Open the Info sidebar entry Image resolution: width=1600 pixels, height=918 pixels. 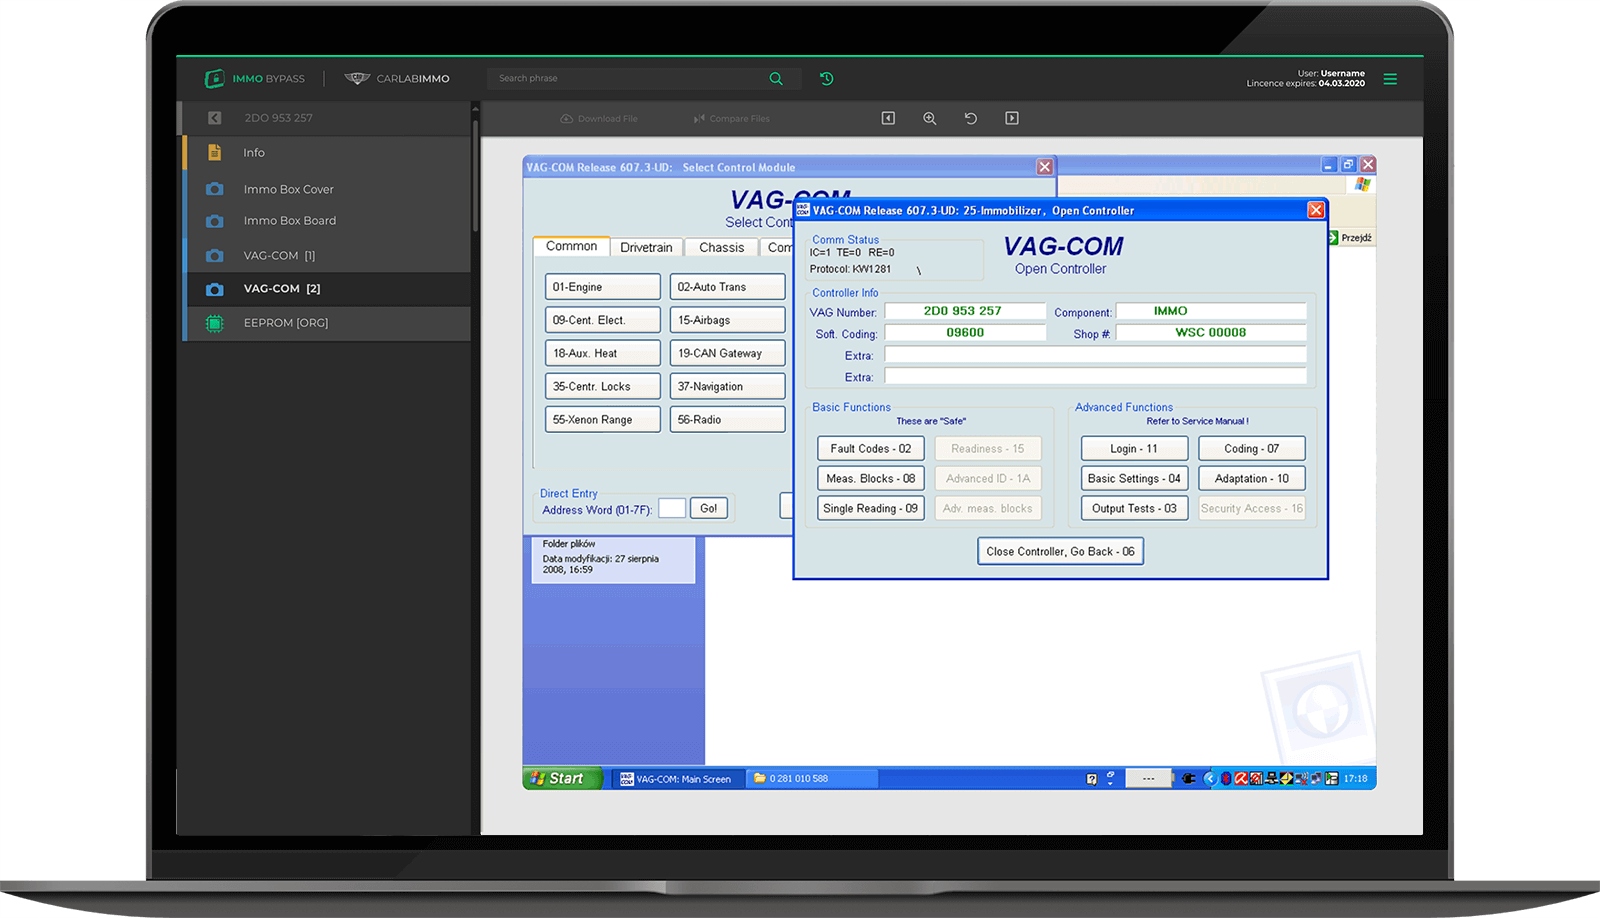(254, 153)
